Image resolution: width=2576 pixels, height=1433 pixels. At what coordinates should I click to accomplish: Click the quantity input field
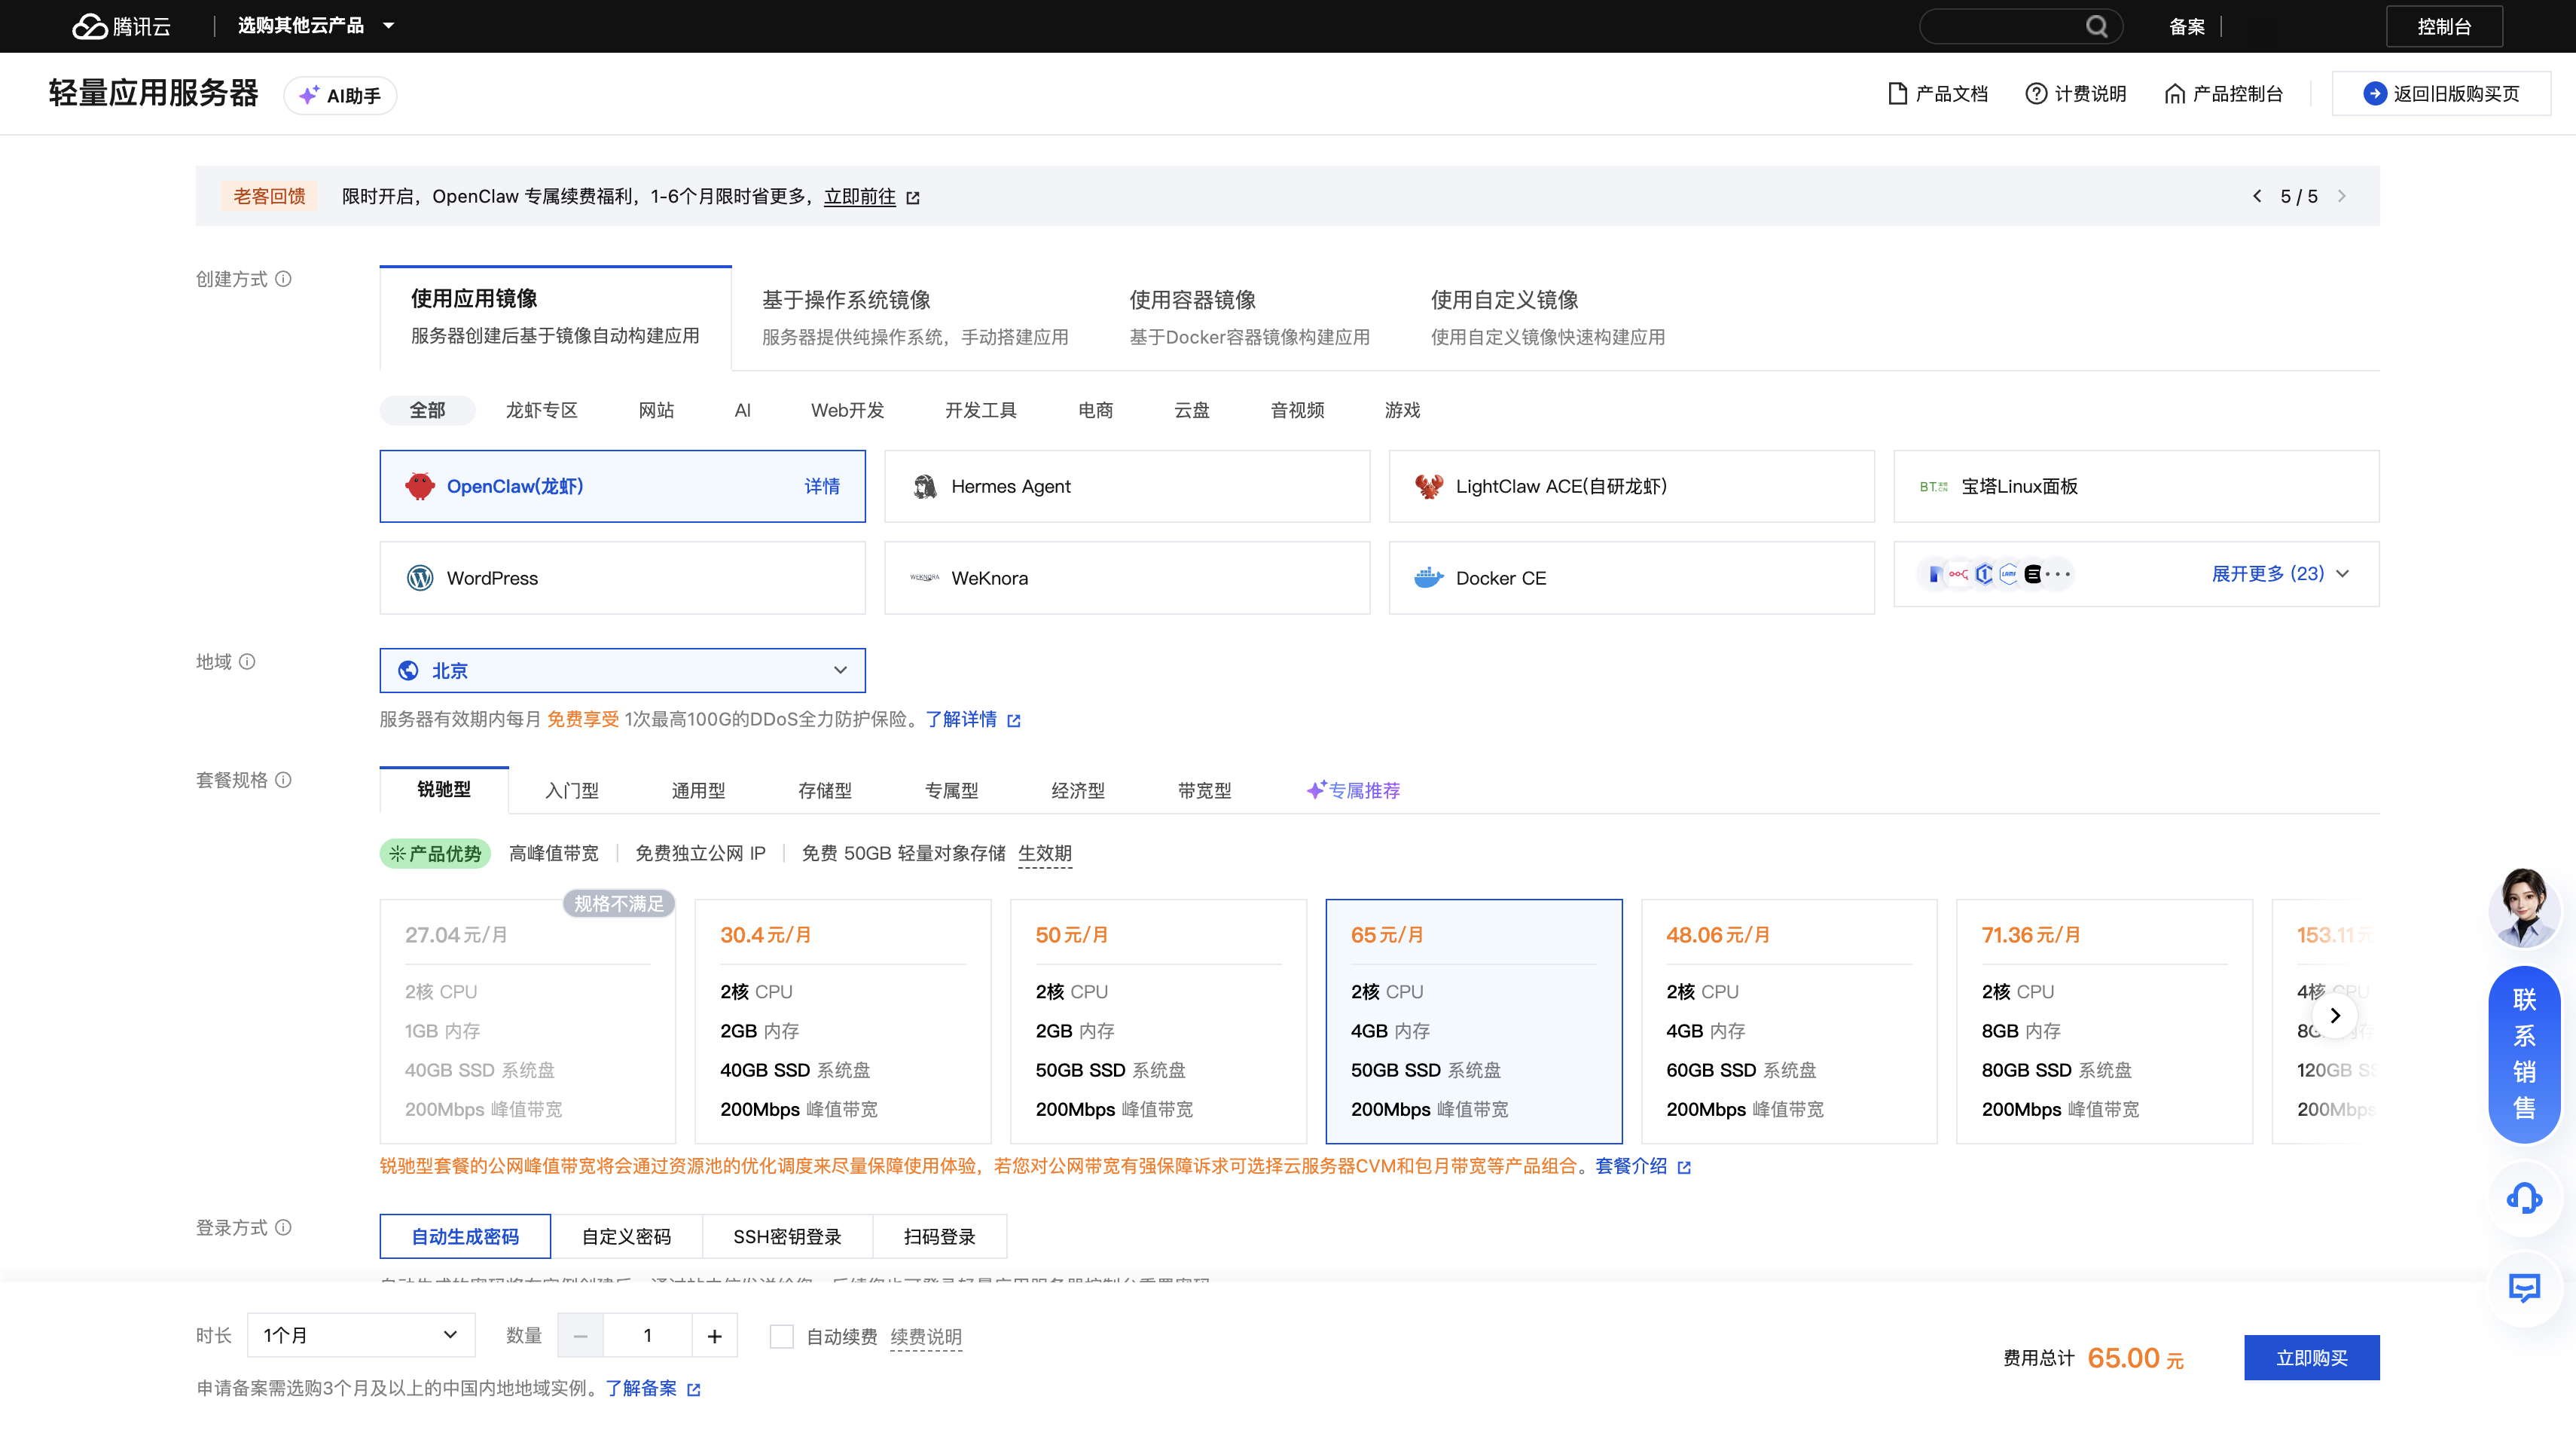(x=647, y=1336)
